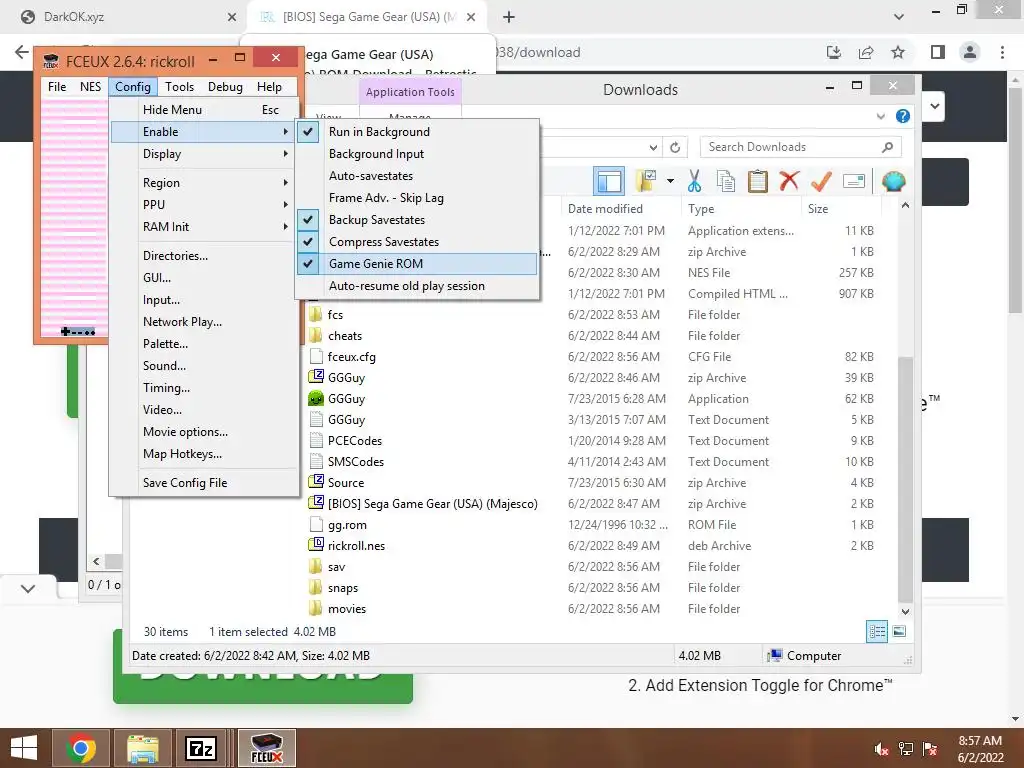The width and height of the screenshot is (1024, 768).
Task: Open the Tools menu in FCEUX
Action: pyautogui.click(x=179, y=87)
